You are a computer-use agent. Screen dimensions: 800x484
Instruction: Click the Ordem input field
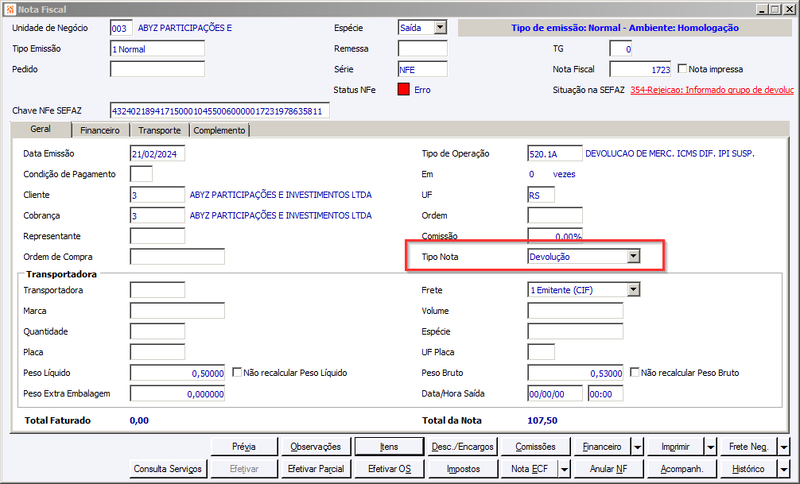555,215
